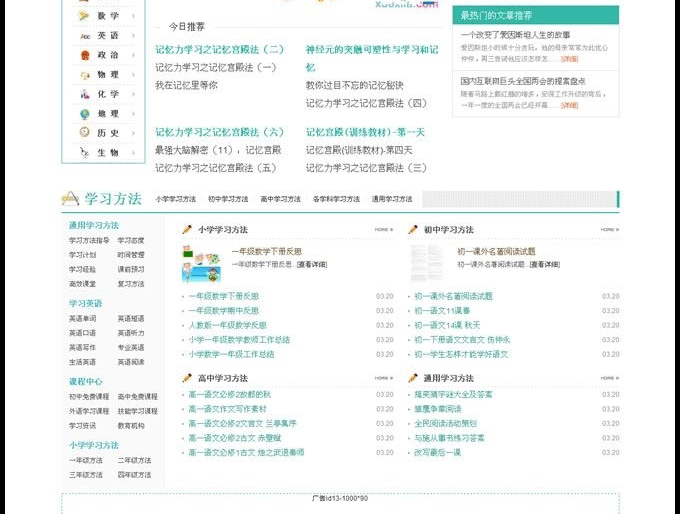Click the pencil icon beside 高中学习方法 heading
This screenshot has width=680, height=514.
point(187,378)
